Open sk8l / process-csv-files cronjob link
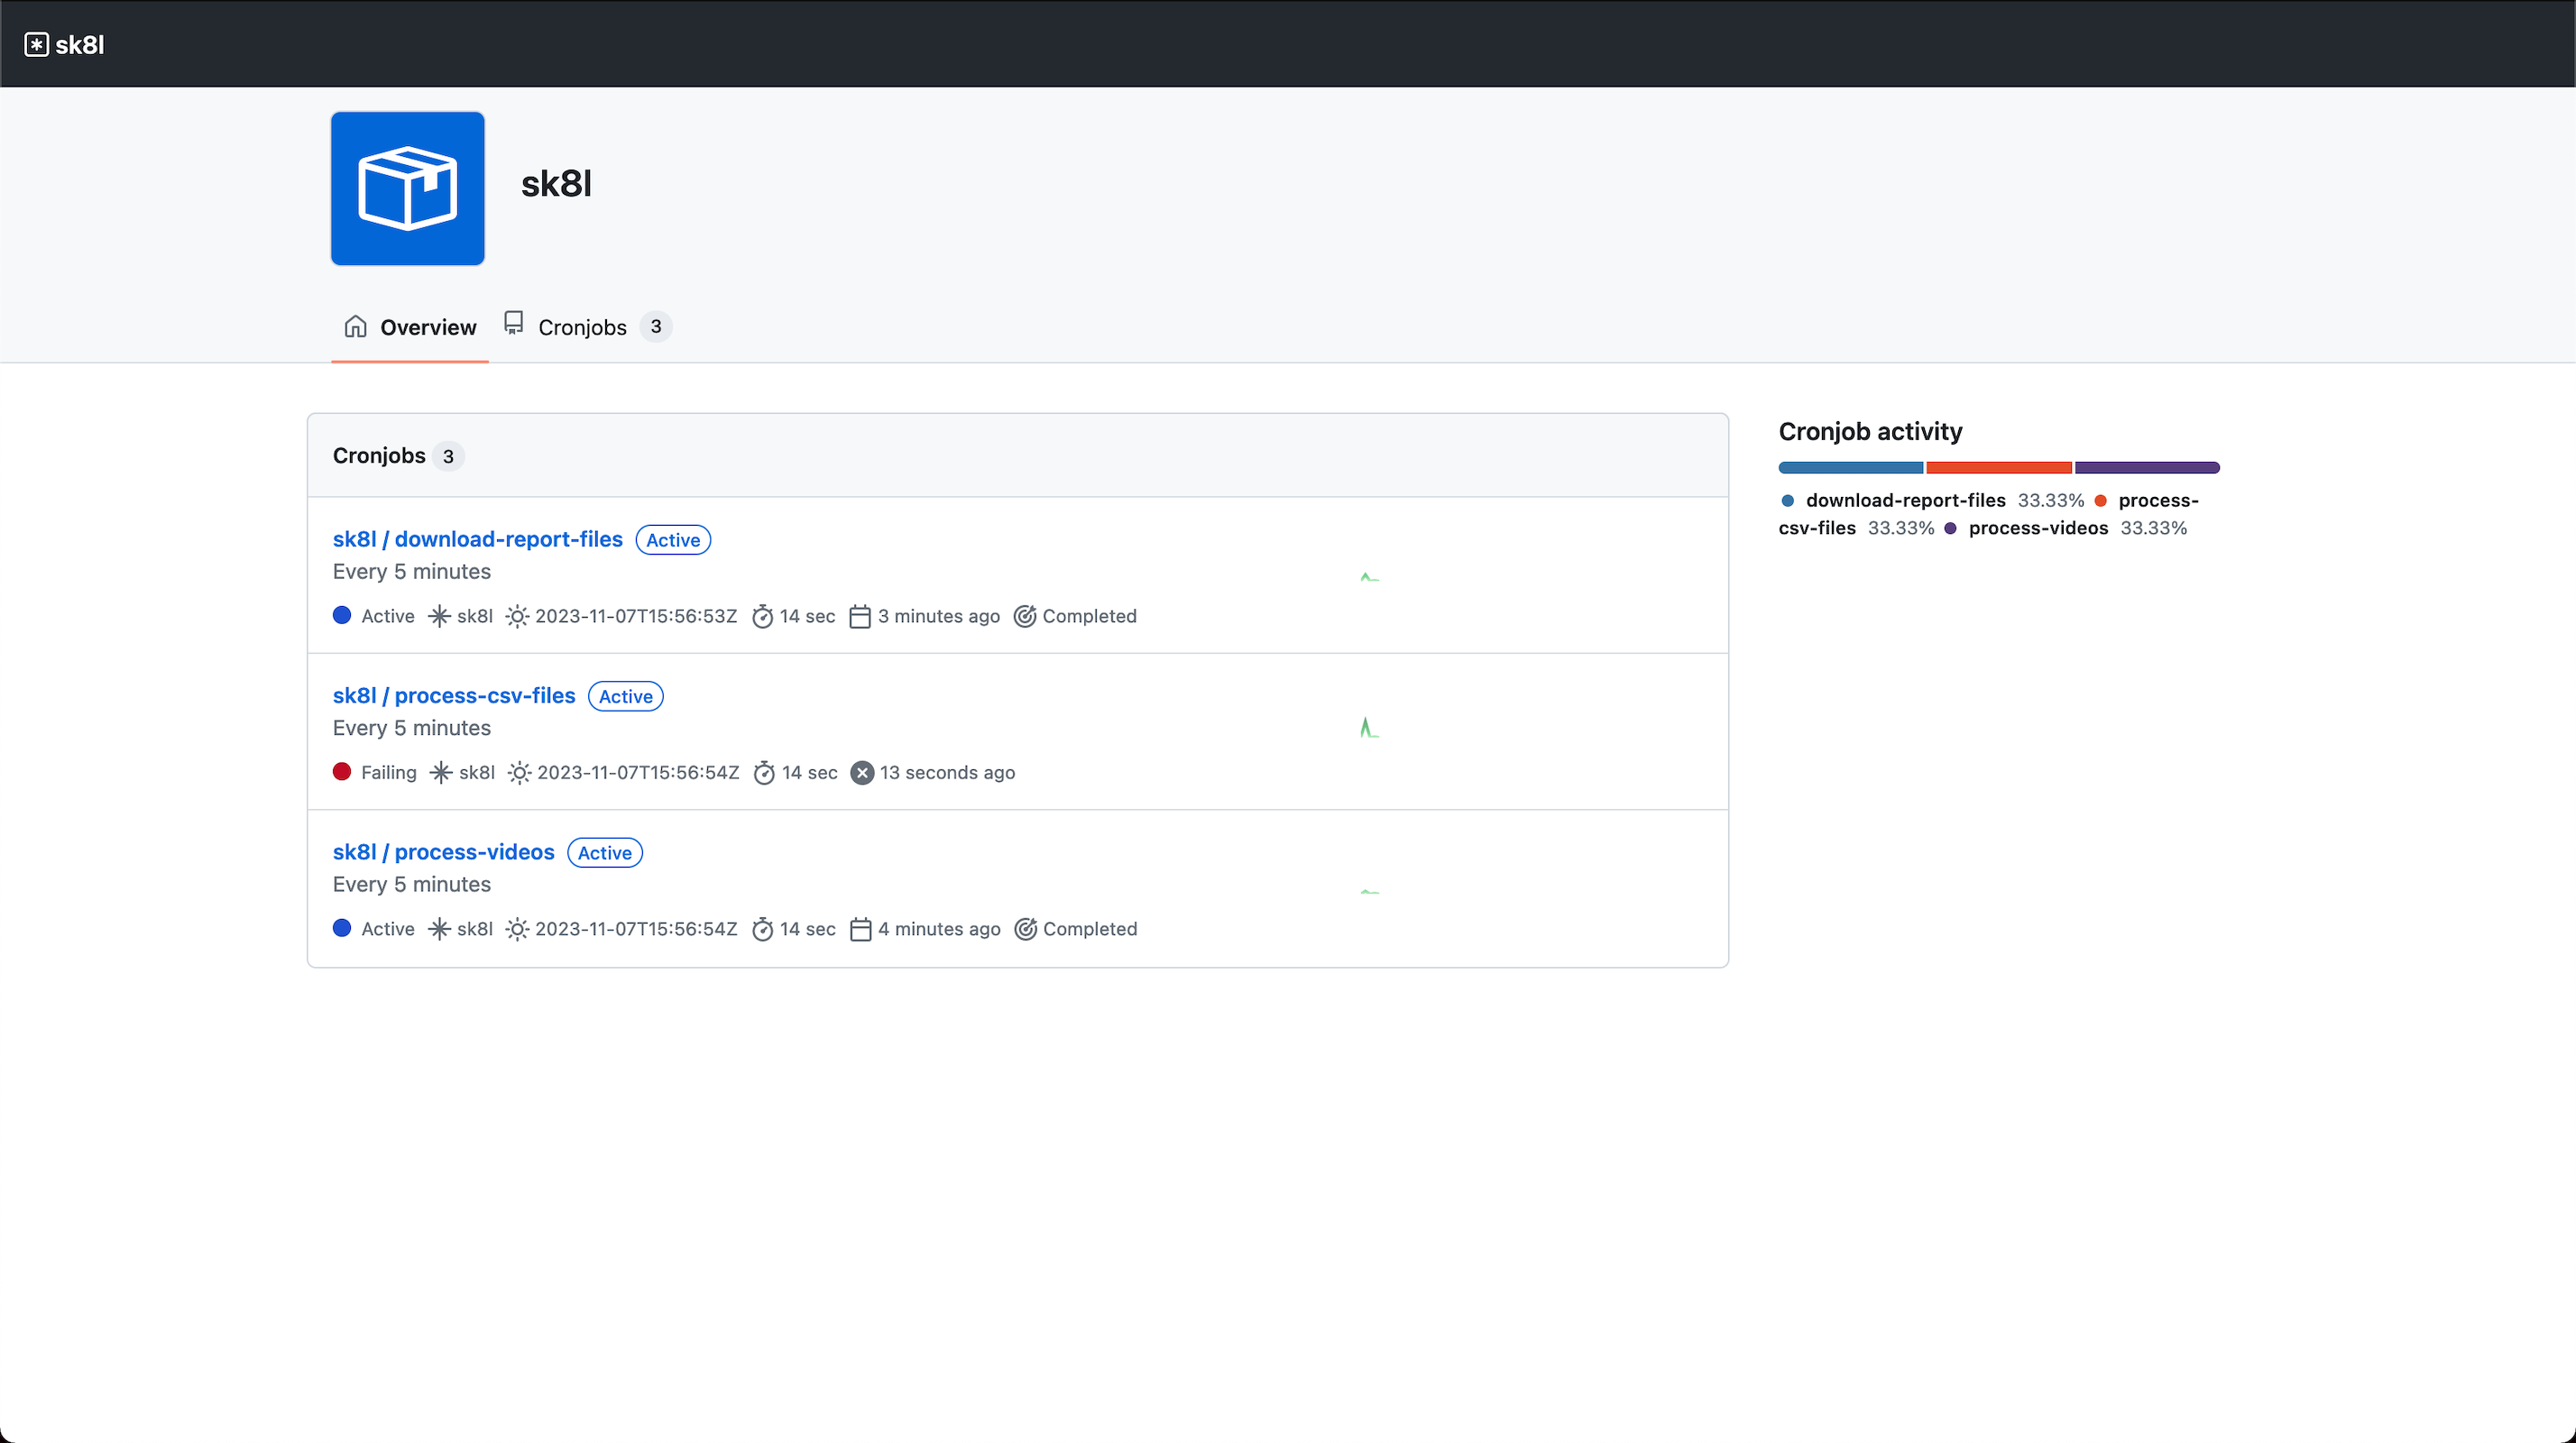This screenshot has height=1443, width=2576. pyautogui.click(x=453, y=695)
